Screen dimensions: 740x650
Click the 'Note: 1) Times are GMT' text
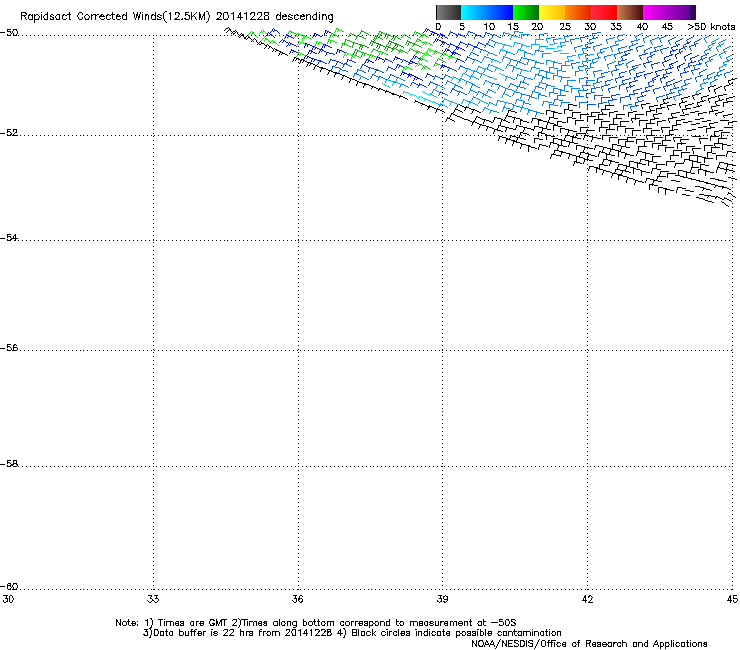[172, 623]
